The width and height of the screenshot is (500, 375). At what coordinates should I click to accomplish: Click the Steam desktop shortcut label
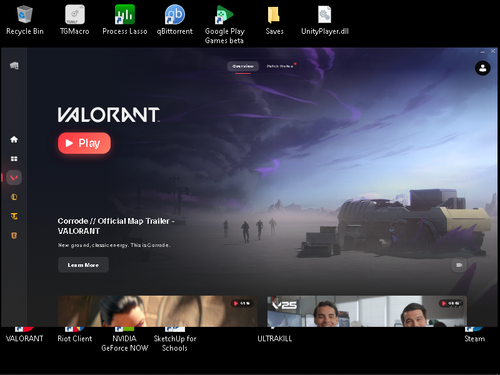(x=475, y=339)
